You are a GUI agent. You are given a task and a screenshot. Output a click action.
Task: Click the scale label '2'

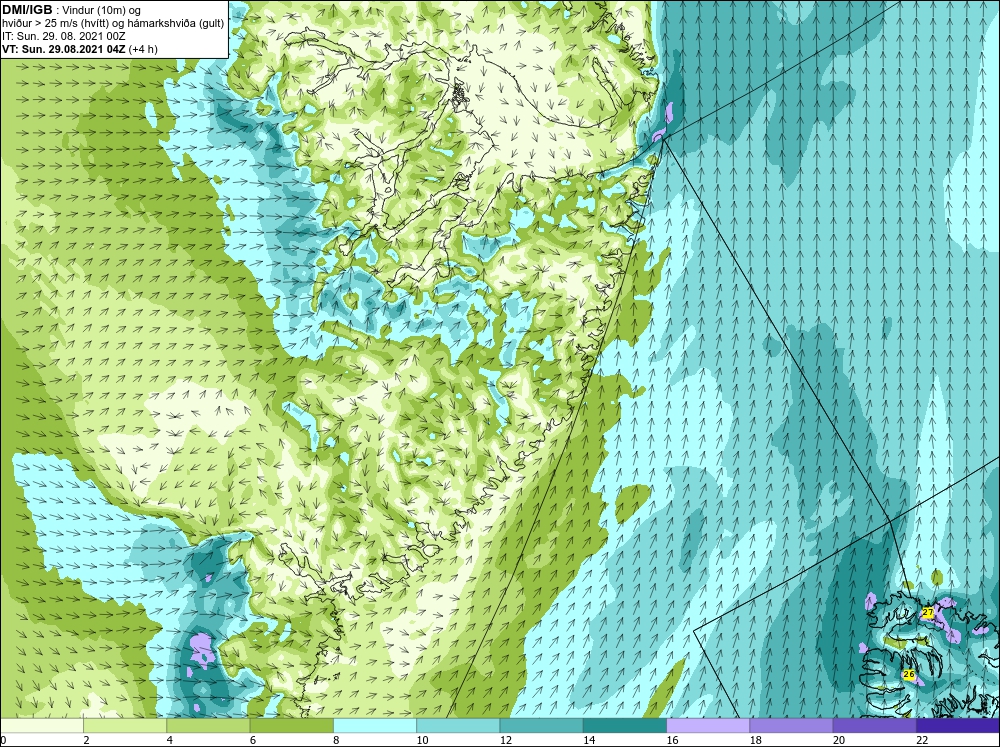pyautogui.click(x=86, y=740)
